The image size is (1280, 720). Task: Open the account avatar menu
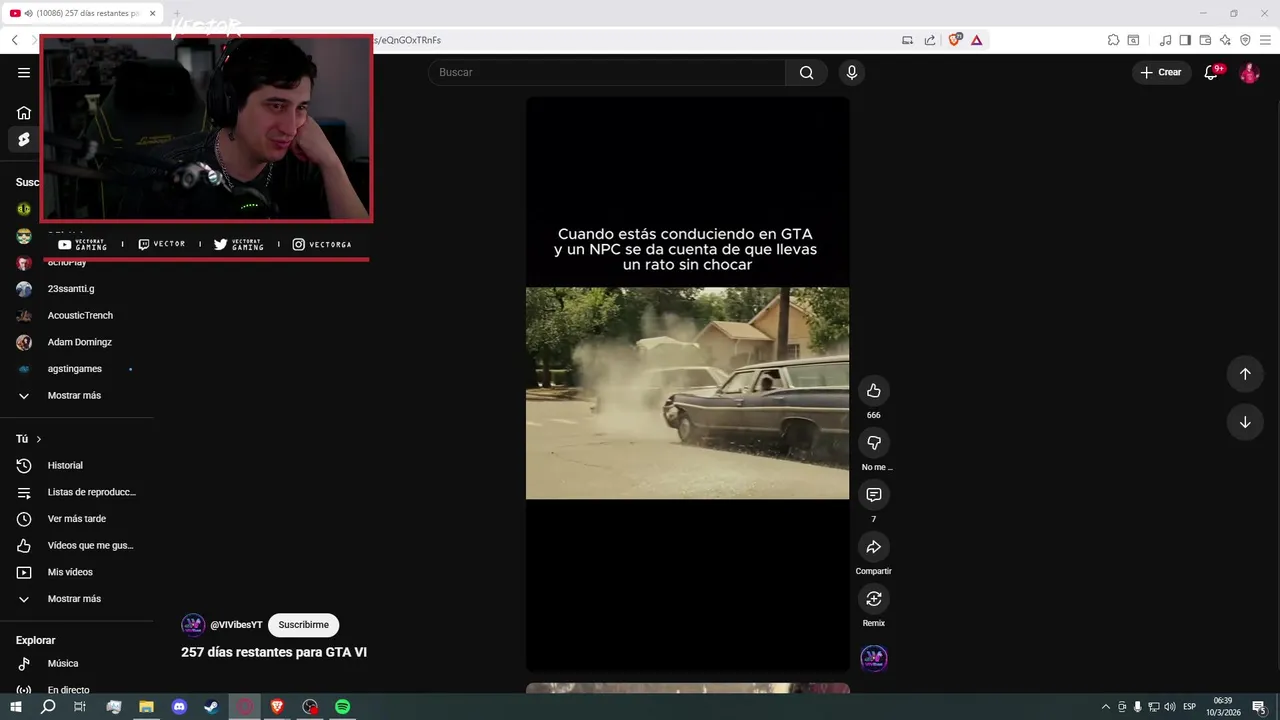coord(1249,72)
